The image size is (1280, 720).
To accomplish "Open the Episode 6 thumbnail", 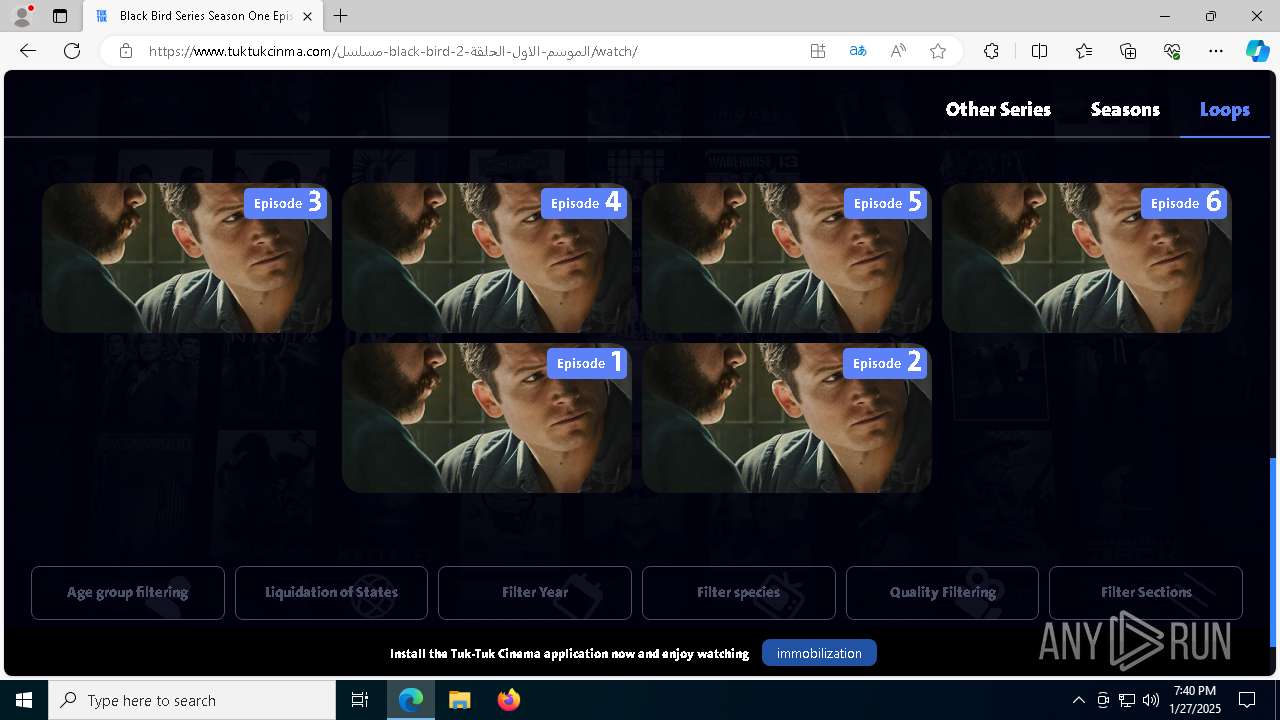I will point(1087,257).
